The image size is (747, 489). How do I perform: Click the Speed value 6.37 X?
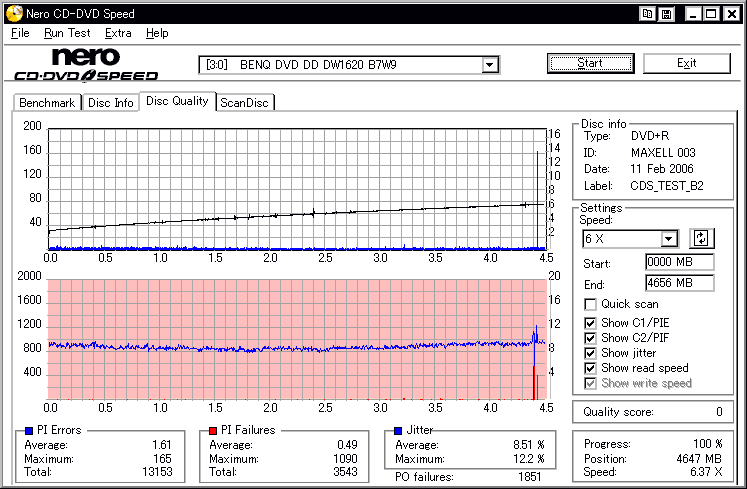point(706,472)
